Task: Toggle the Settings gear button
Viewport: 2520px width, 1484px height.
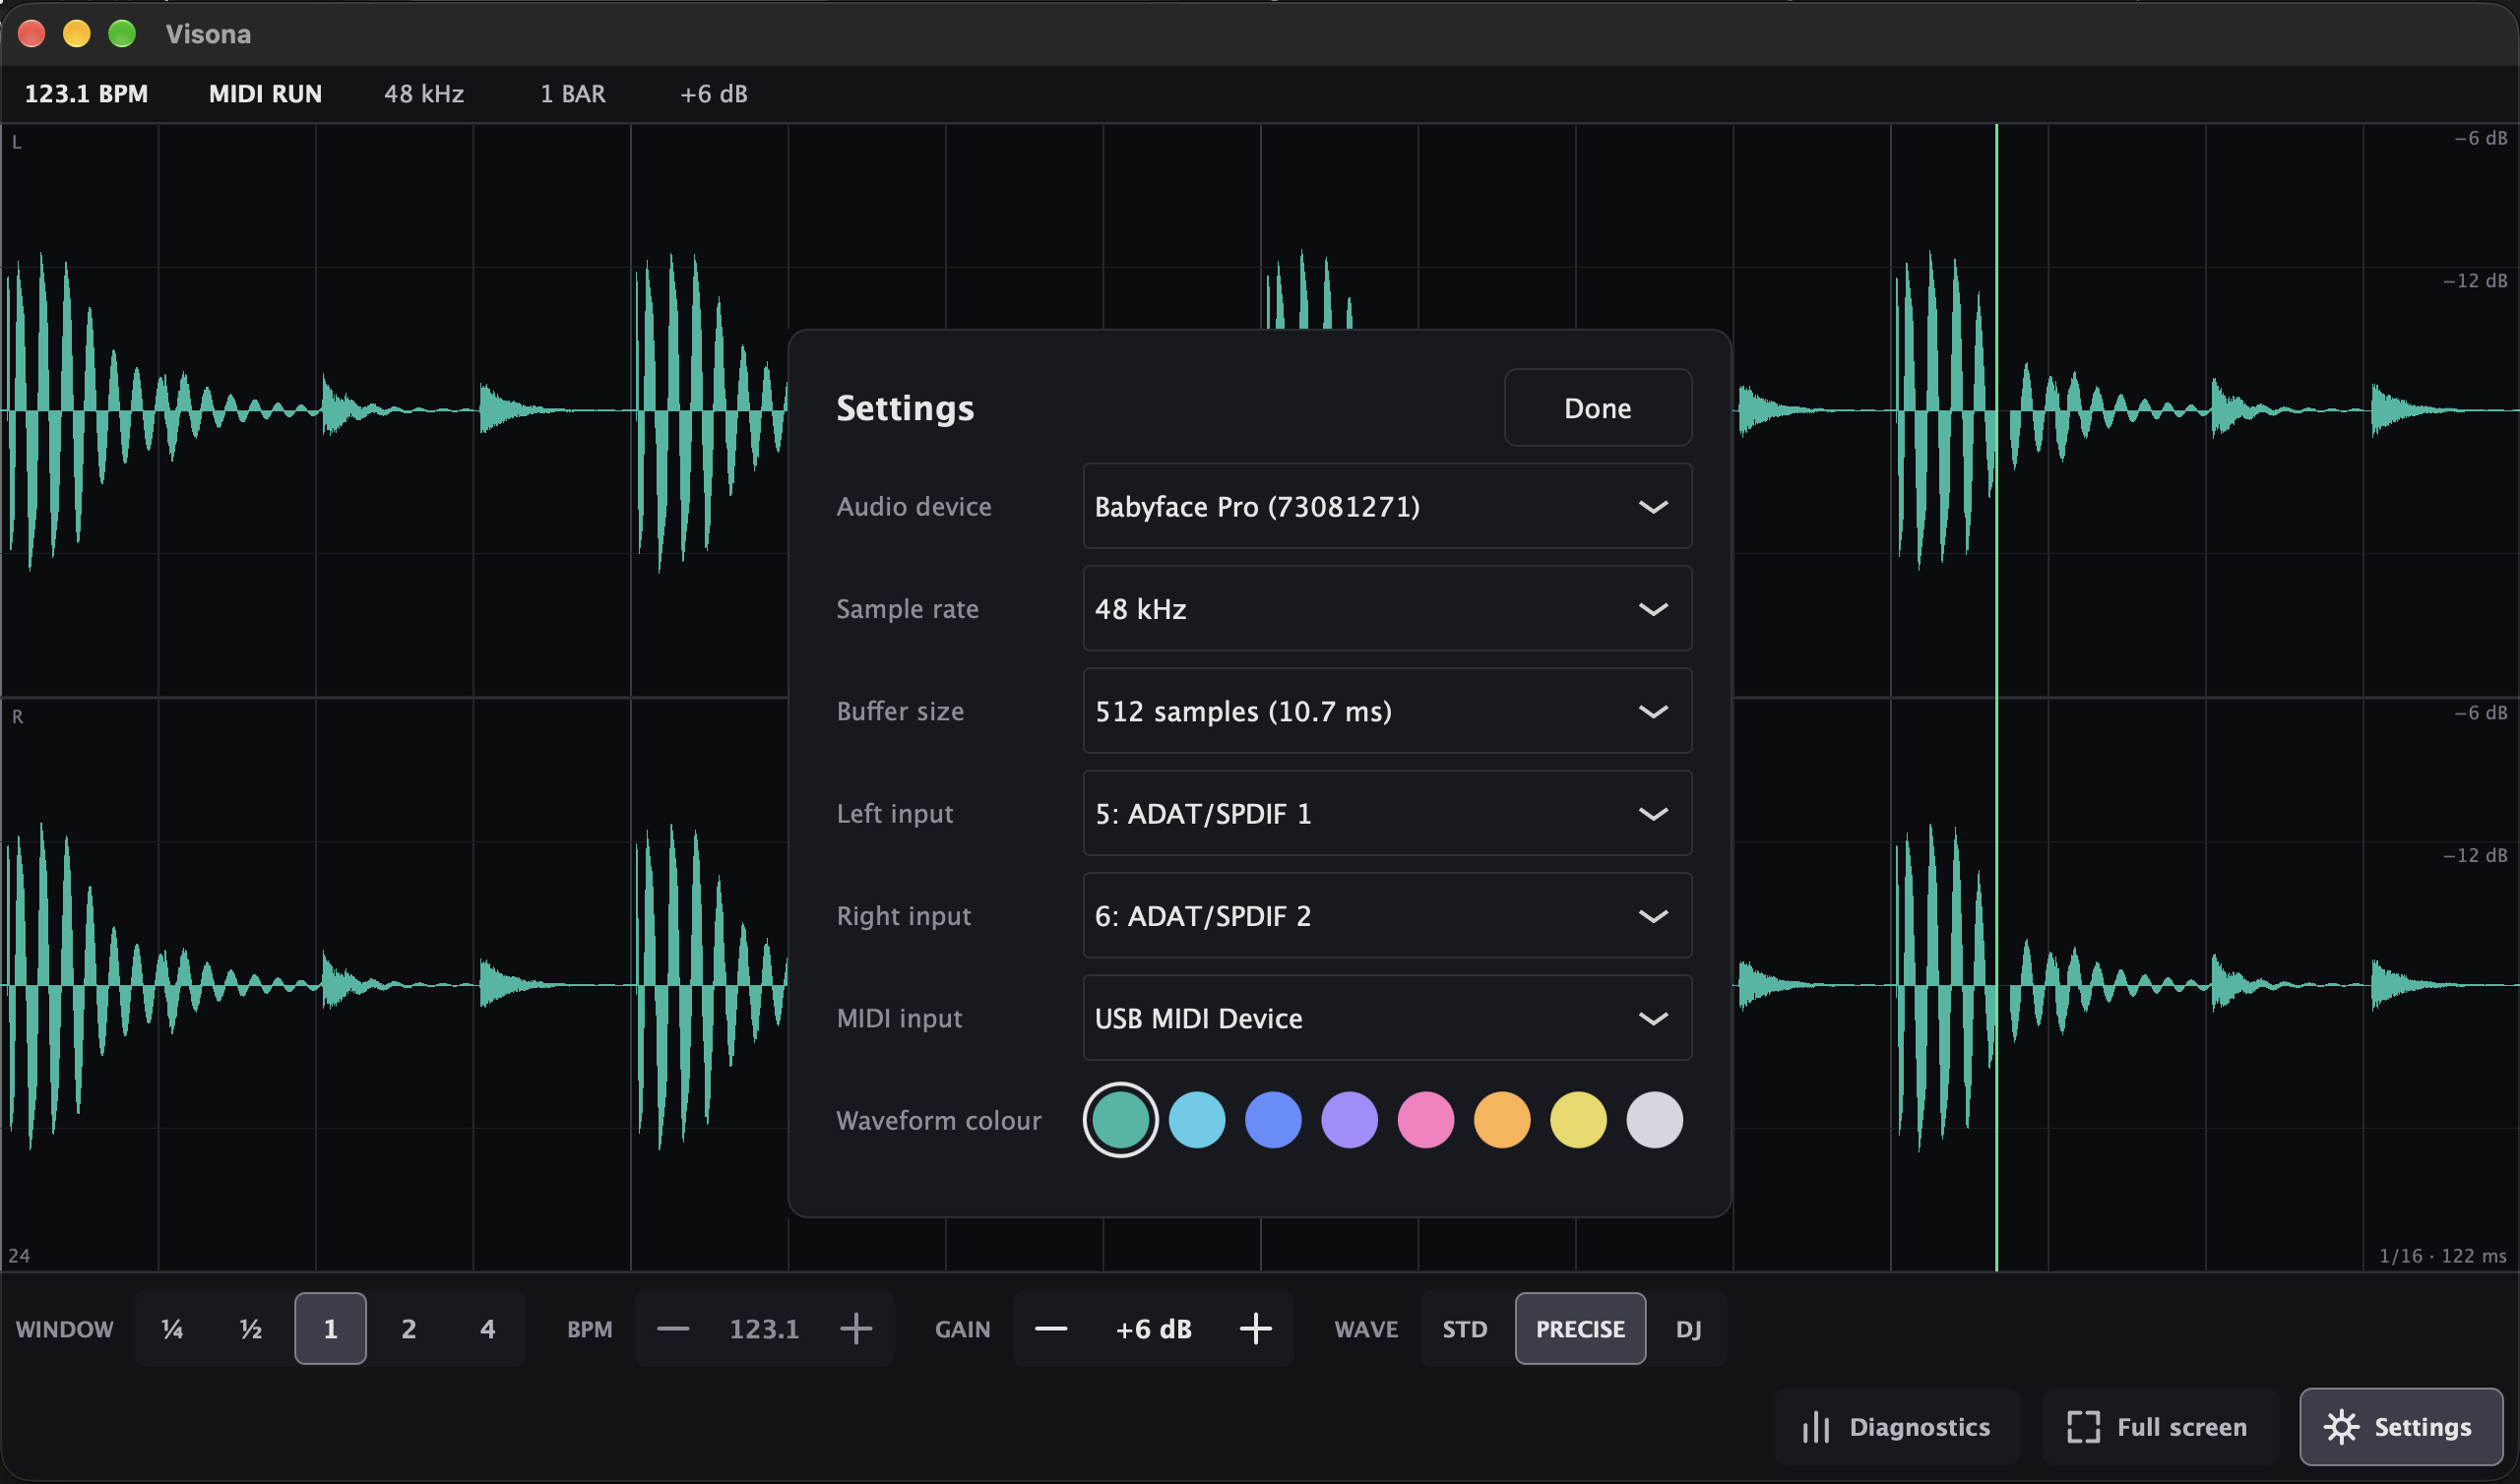Action: (x=2400, y=1427)
